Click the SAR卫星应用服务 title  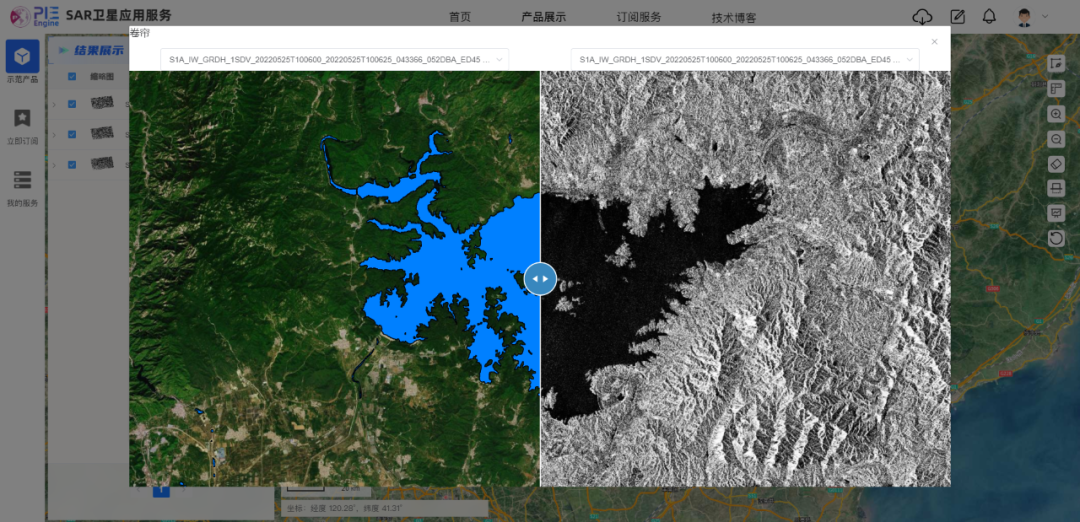(x=118, y=15)
